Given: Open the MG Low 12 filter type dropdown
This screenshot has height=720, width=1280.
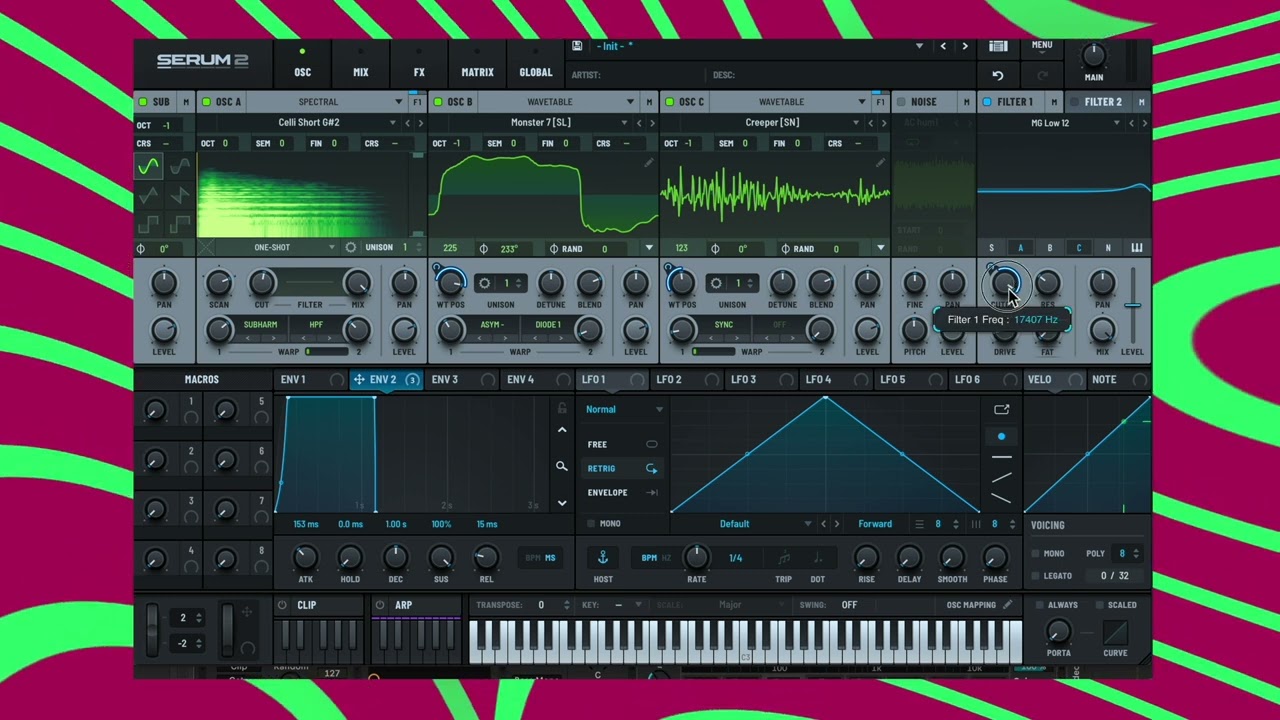Looking at the screenshot, I should [x=1051, y=123].
